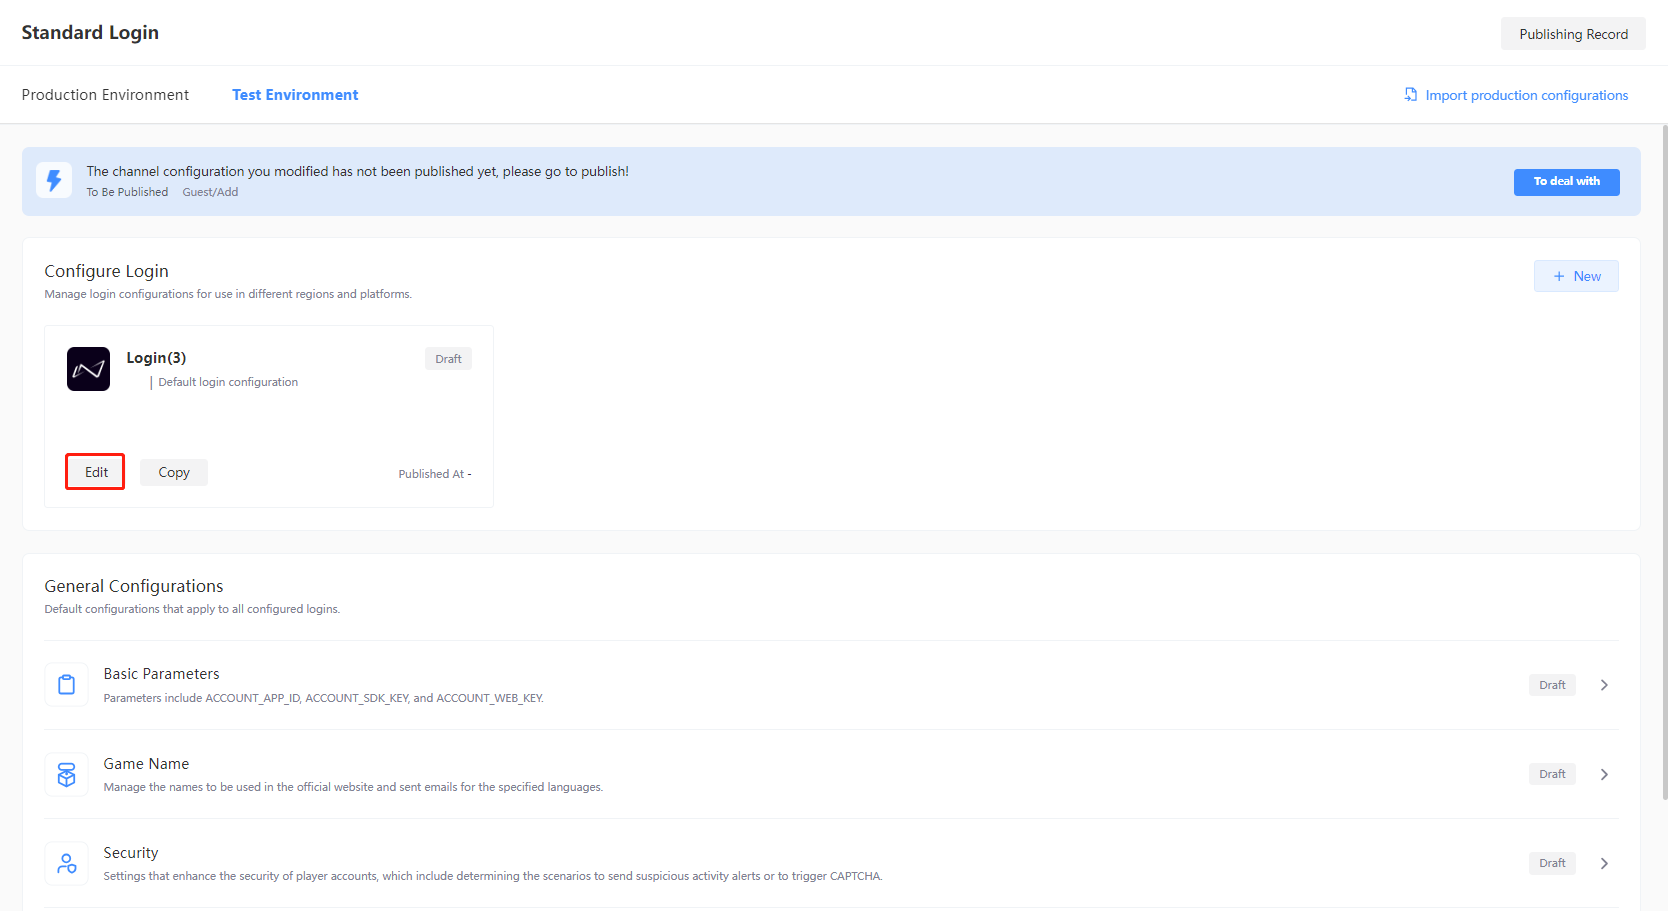The image size is (1668, 911).
Task: Copy the Login(3) configuration
Action: (174, 473)
